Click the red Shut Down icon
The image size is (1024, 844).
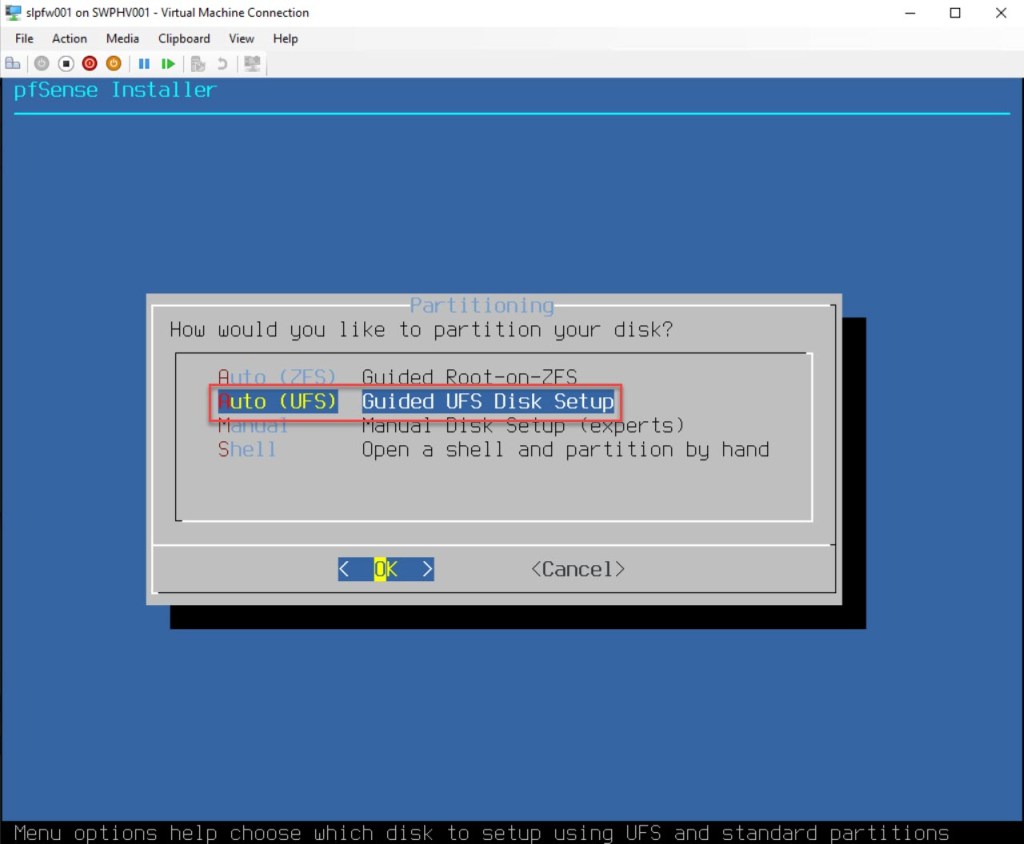(89, 63)
